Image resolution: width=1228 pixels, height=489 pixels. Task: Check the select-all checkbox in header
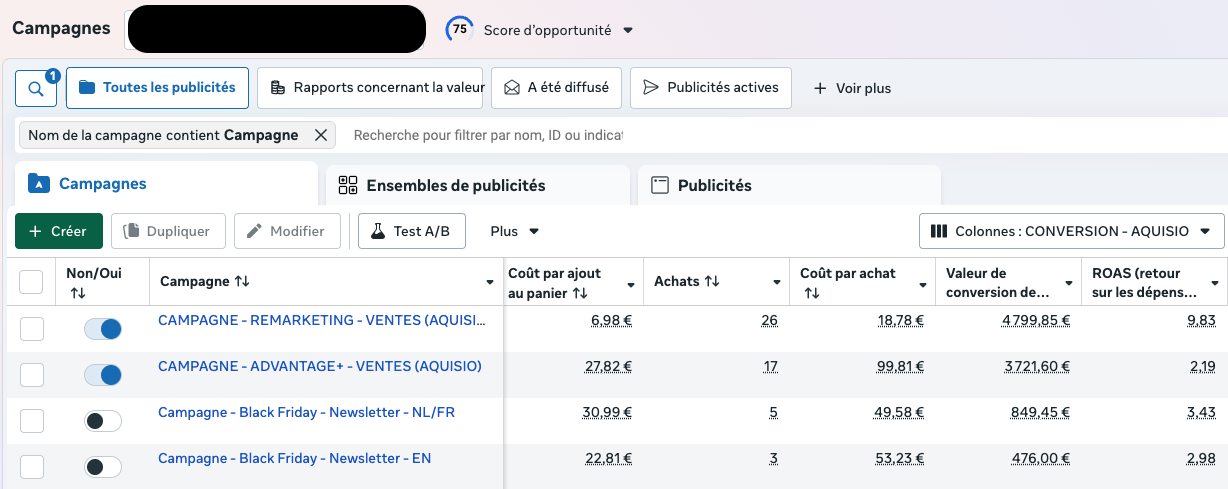pyautogui.click(x=32, y=282)
